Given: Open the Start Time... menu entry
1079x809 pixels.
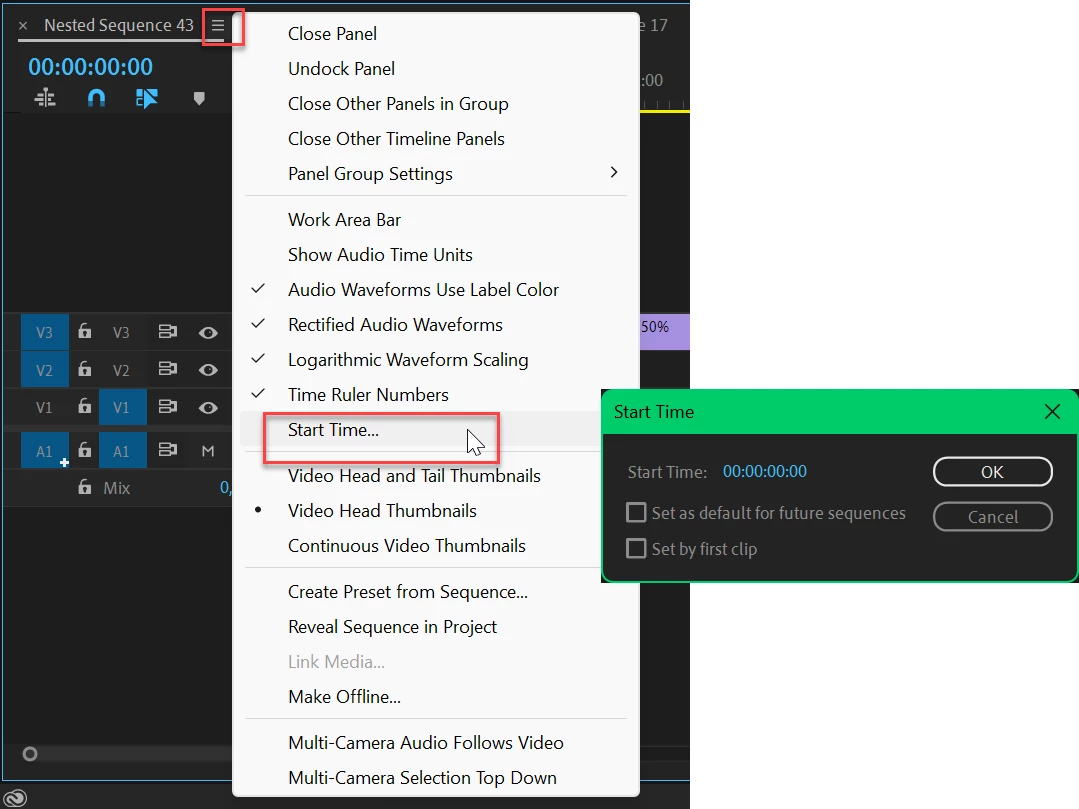Looking at the screenshot, I should pyautogui.click(x=420, y=430).
